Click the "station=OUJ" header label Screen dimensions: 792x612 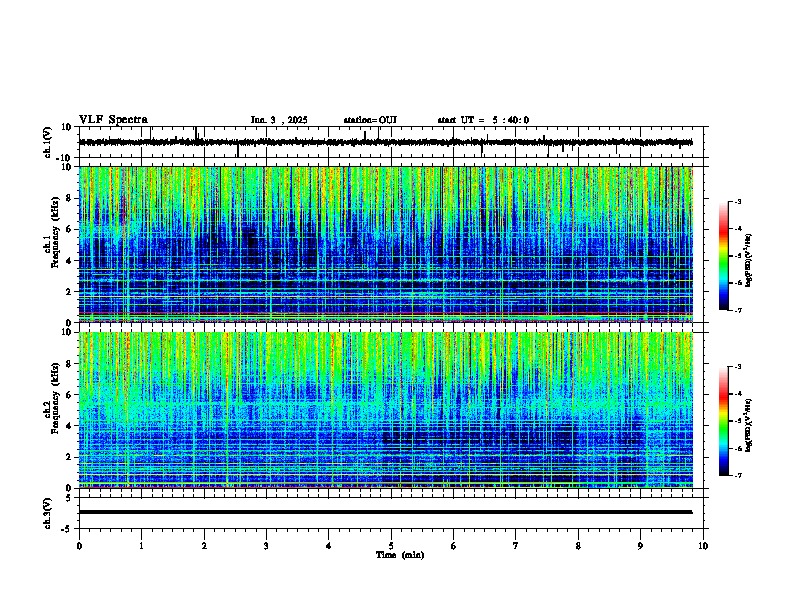(x=370, y=120)
